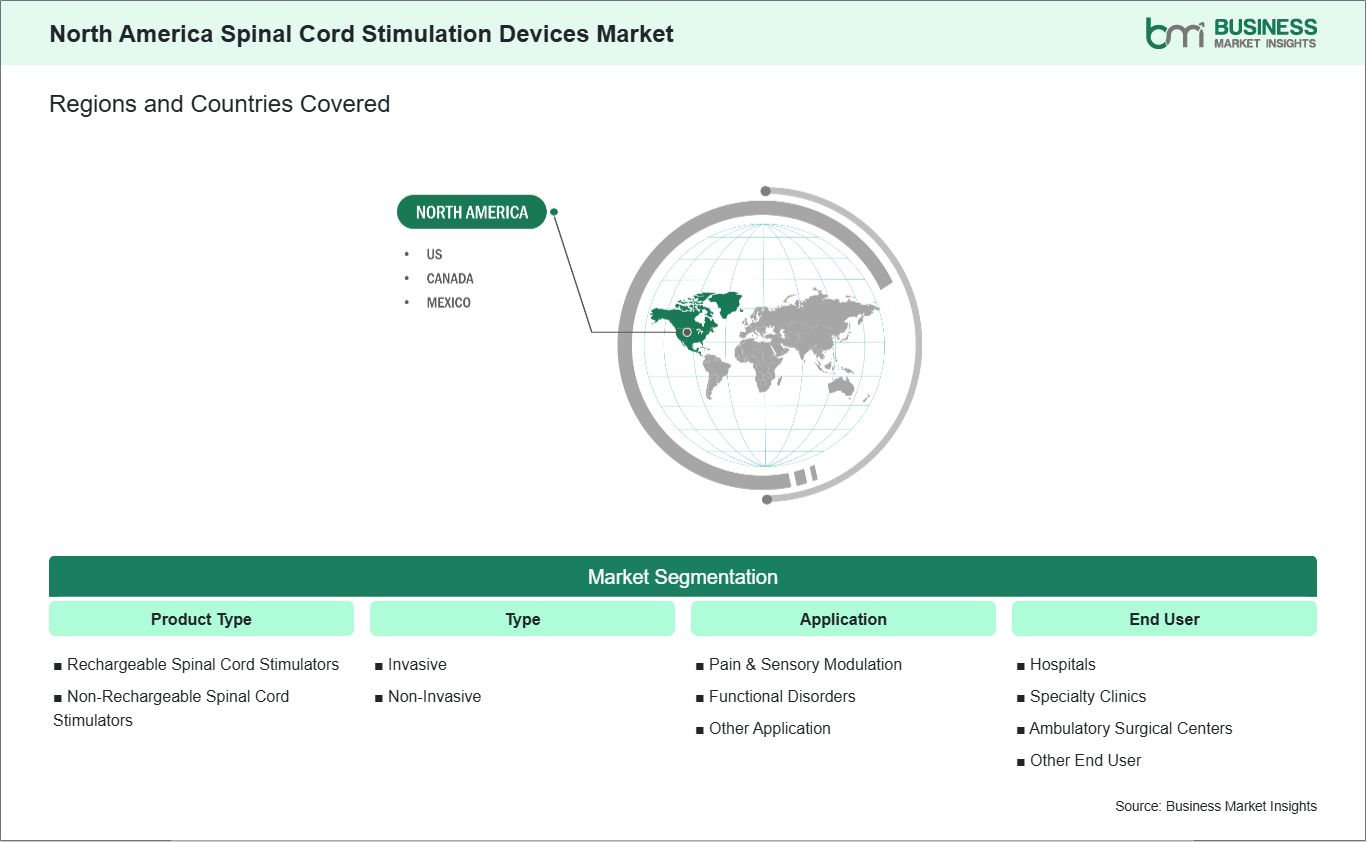Click Rechargeable Spinal Cord Stimulators item
Image resolution: width=1366 pixels, height=842 pixels.
pos(196,664)
